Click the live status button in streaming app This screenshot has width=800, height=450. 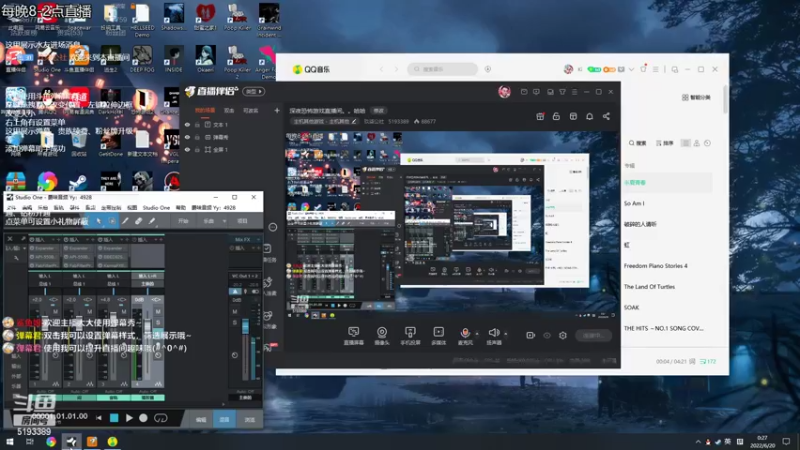[x=593, y=335]
